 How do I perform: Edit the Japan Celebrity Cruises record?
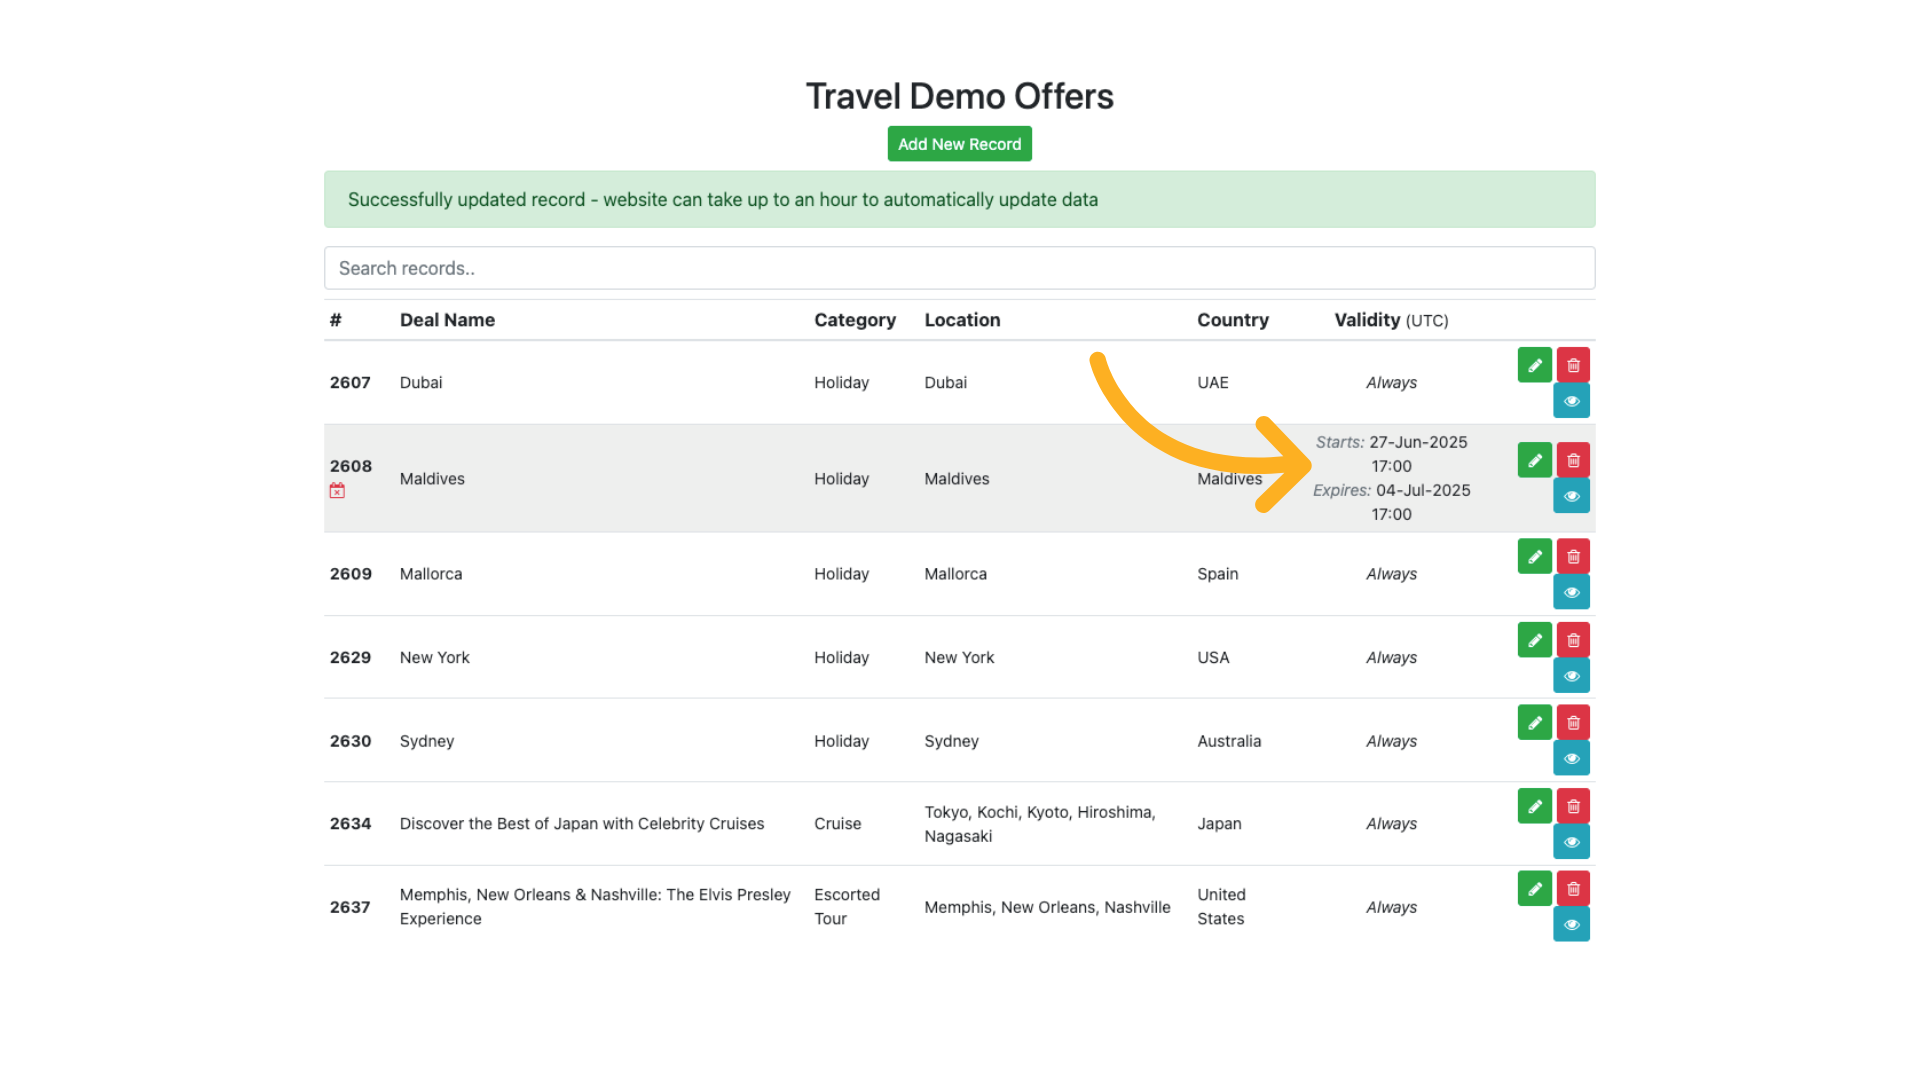1534,805
